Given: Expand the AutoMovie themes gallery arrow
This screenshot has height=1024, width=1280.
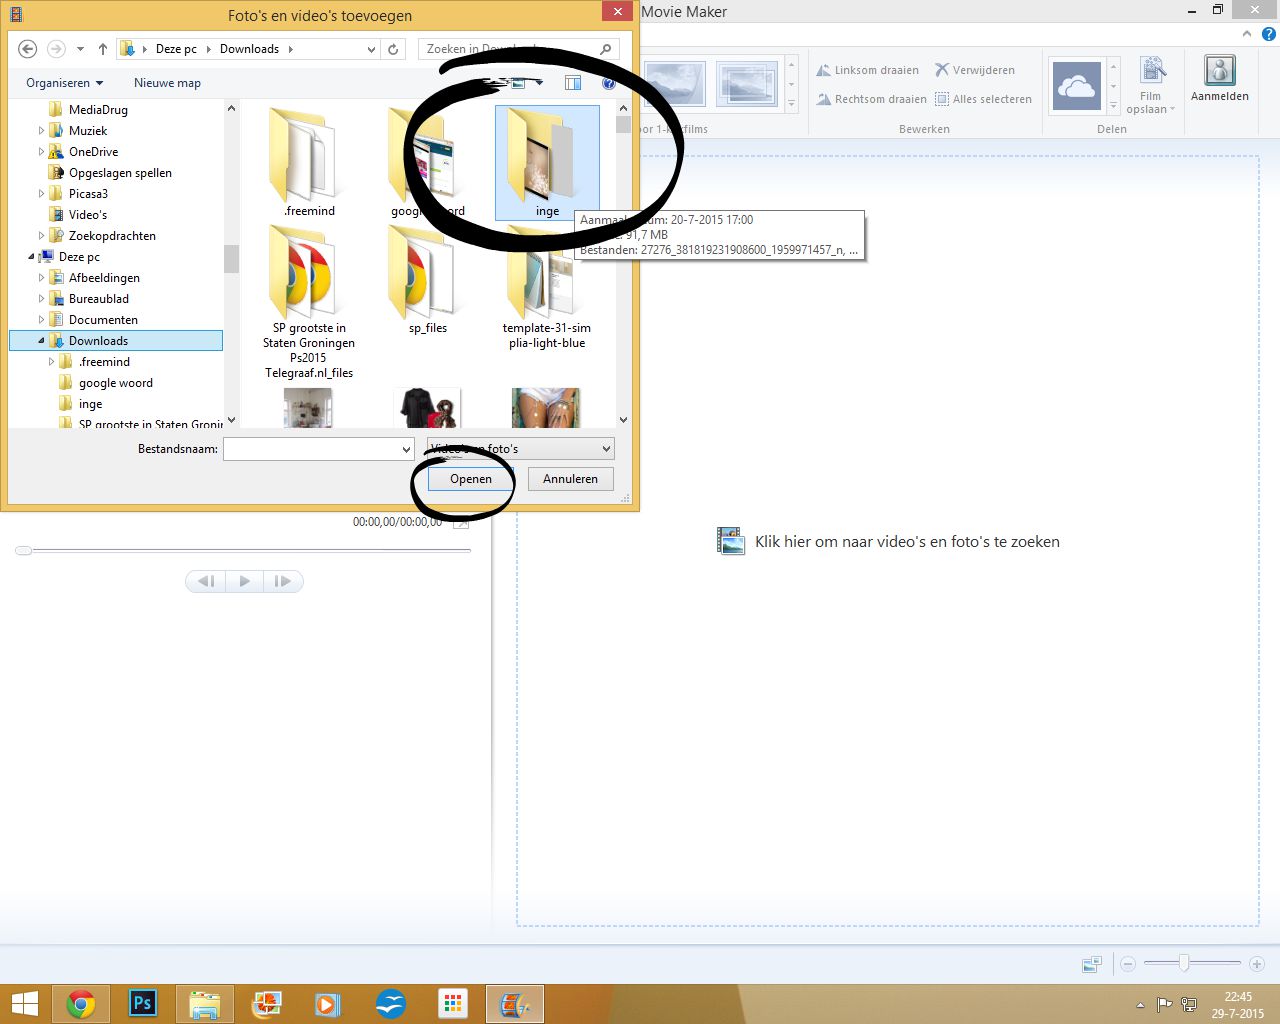Looking at the screenshot, I should (x=791, y=104).
